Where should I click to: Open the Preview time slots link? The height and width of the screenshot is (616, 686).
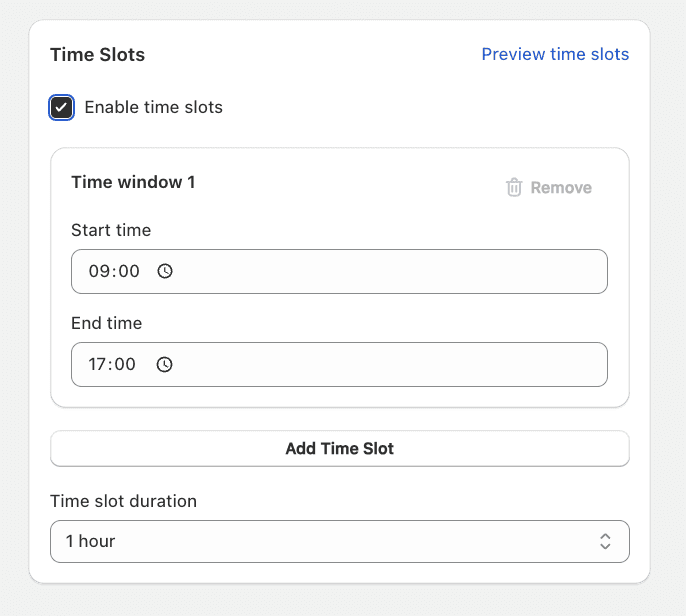click(x=555, y=54)
